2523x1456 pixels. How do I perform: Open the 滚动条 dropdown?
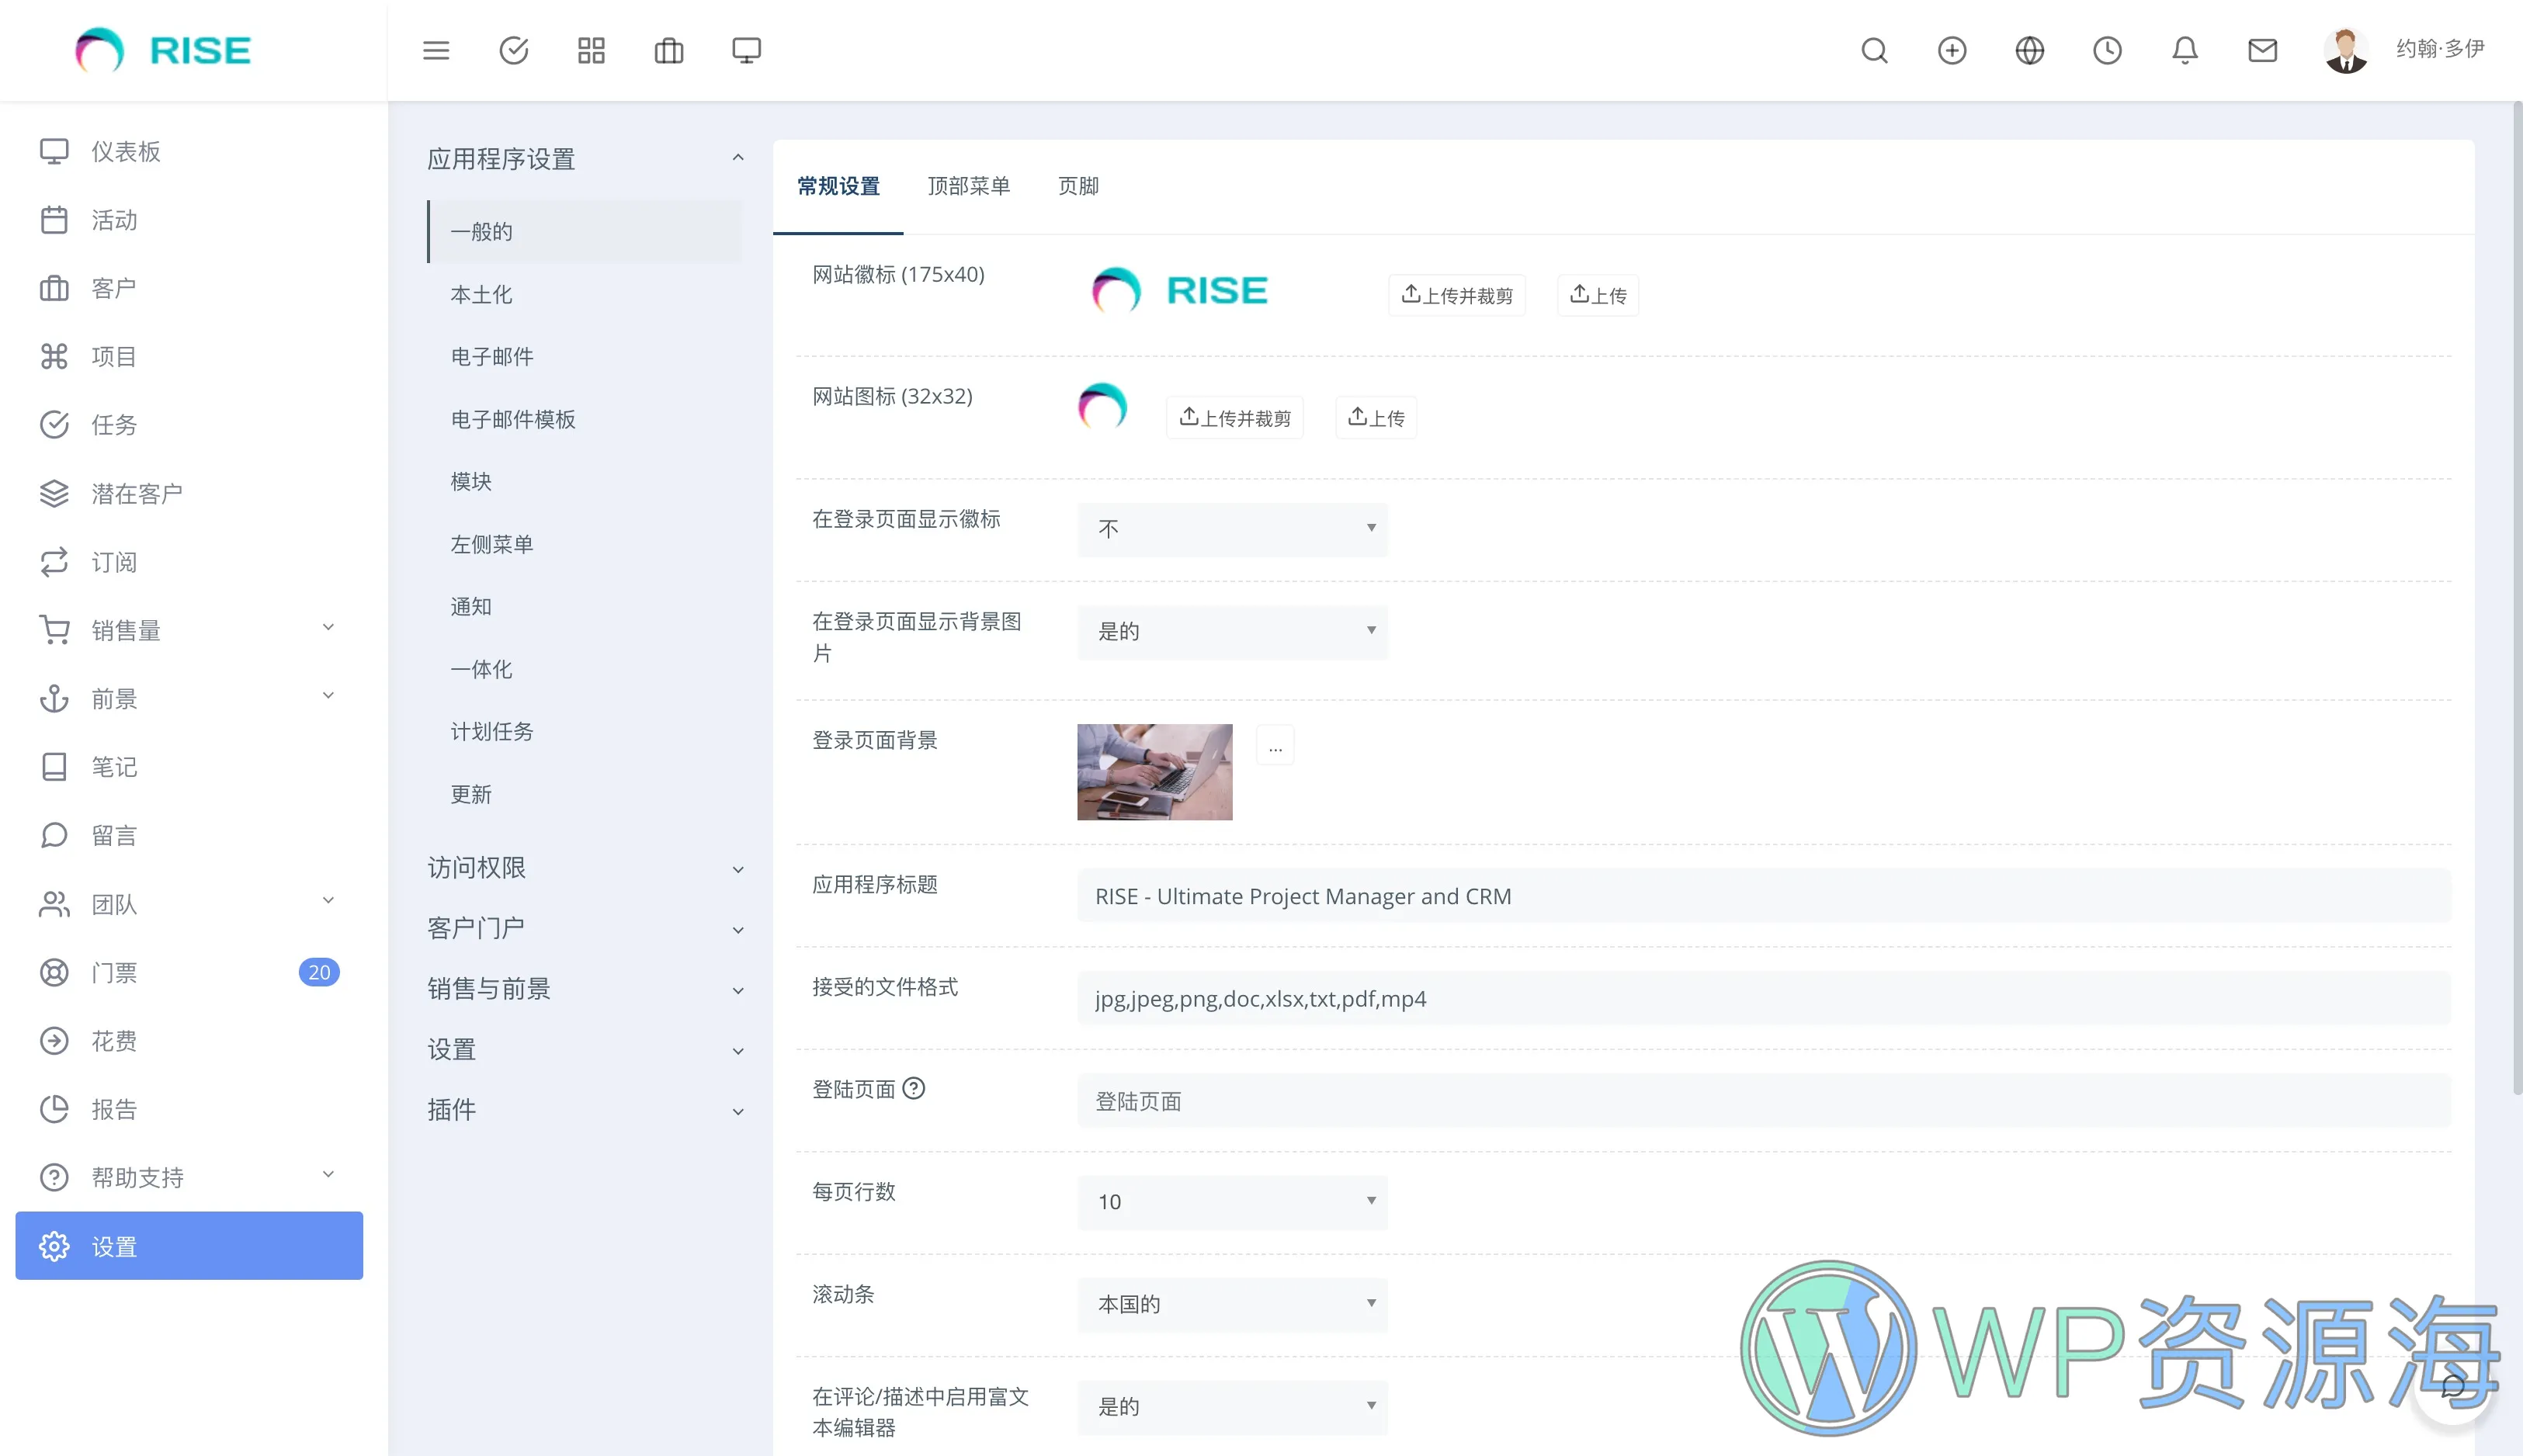pyautogui.click(x=1232, y=1304)
